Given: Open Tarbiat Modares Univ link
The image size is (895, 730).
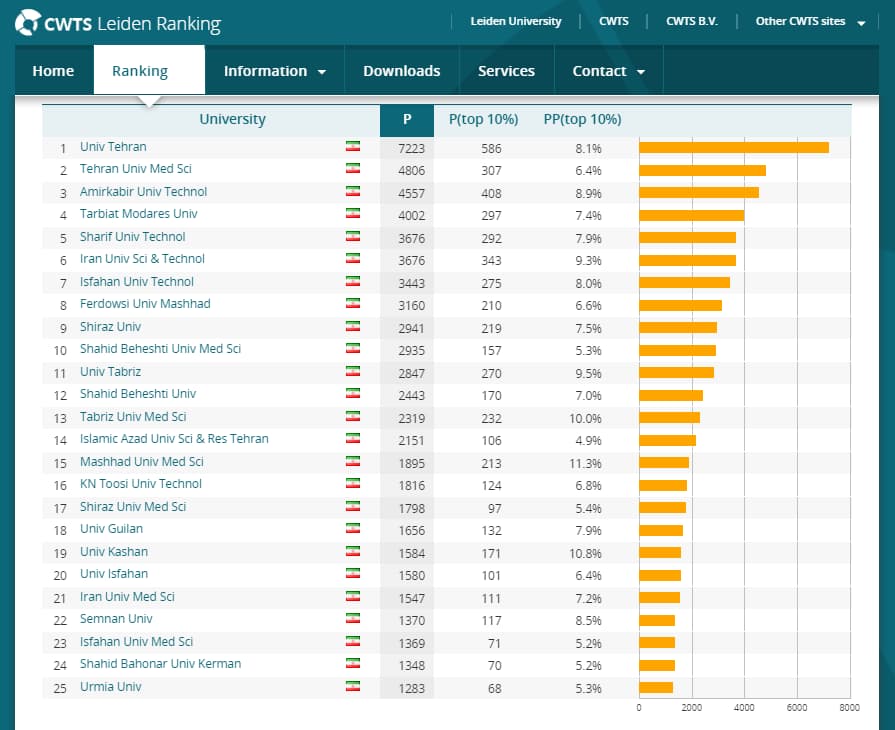Looking at the screenshot, I should (139, 213).
